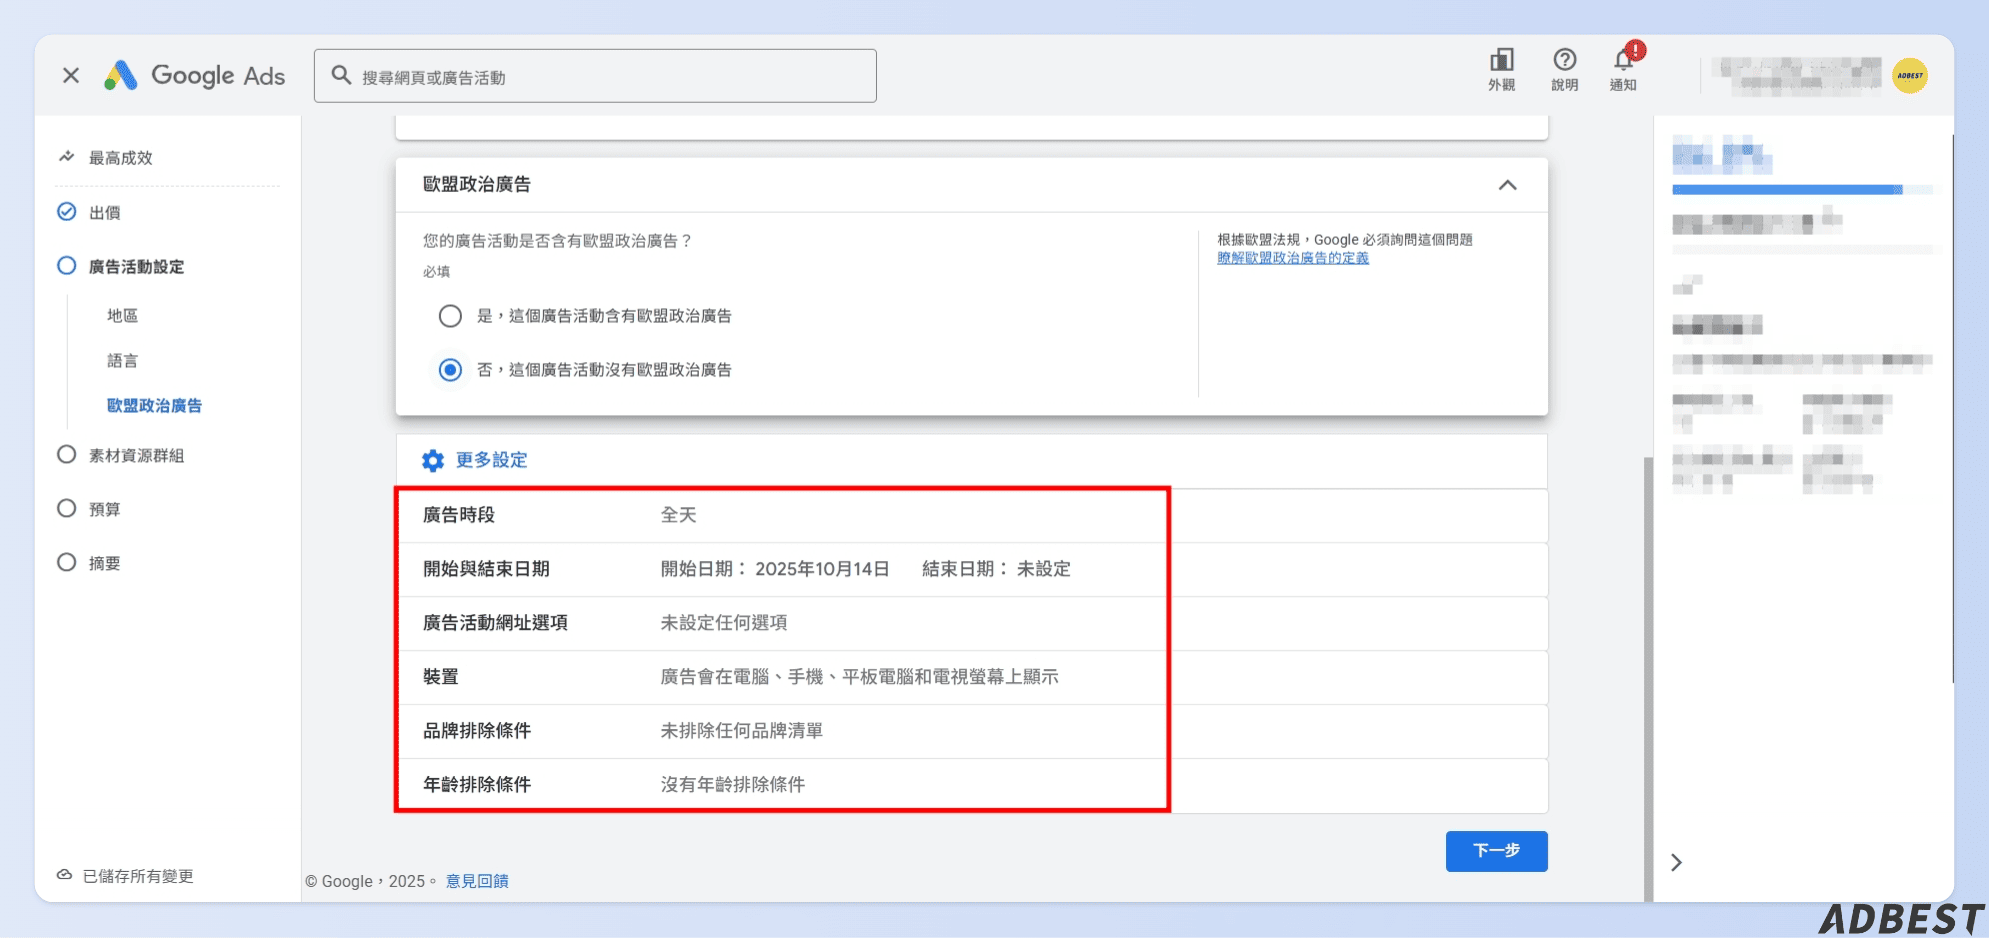Expand the 廣告活動網址選項 row
Image resolution: width=1989 pixels, height=938 pixels.
click(x=972, y=623)
